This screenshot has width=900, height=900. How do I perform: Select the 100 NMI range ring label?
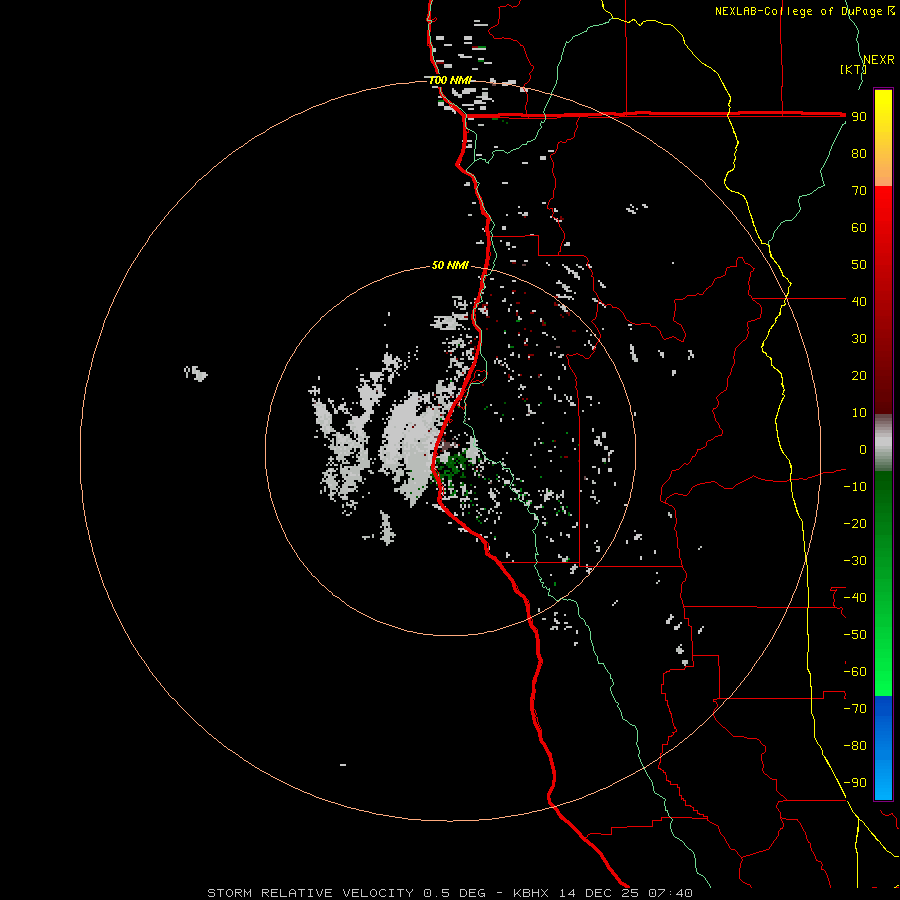pyautogui.click(x=450, y=80)
